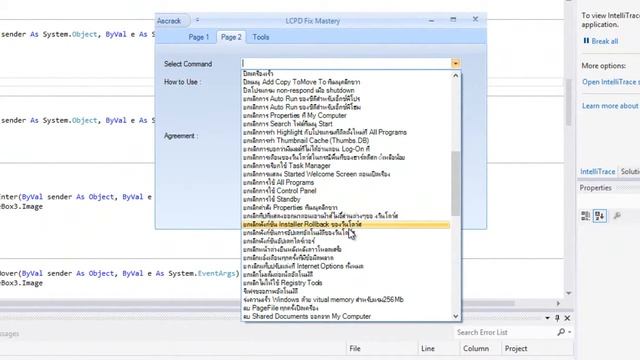The width and height of the screenshot is (640, 360).
Task: Open the Error List window position dropdown
Action: click(x=547, y=318)
